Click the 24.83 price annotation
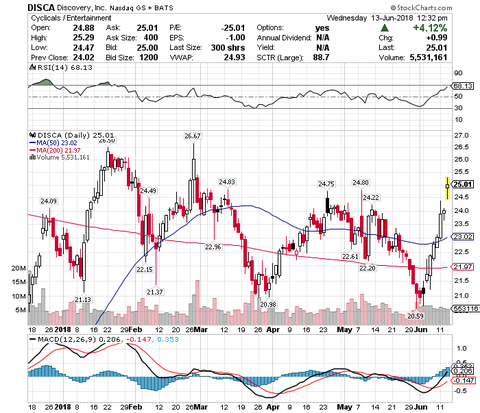The height and width of the screenshot is (413, 480). (227, 182)
